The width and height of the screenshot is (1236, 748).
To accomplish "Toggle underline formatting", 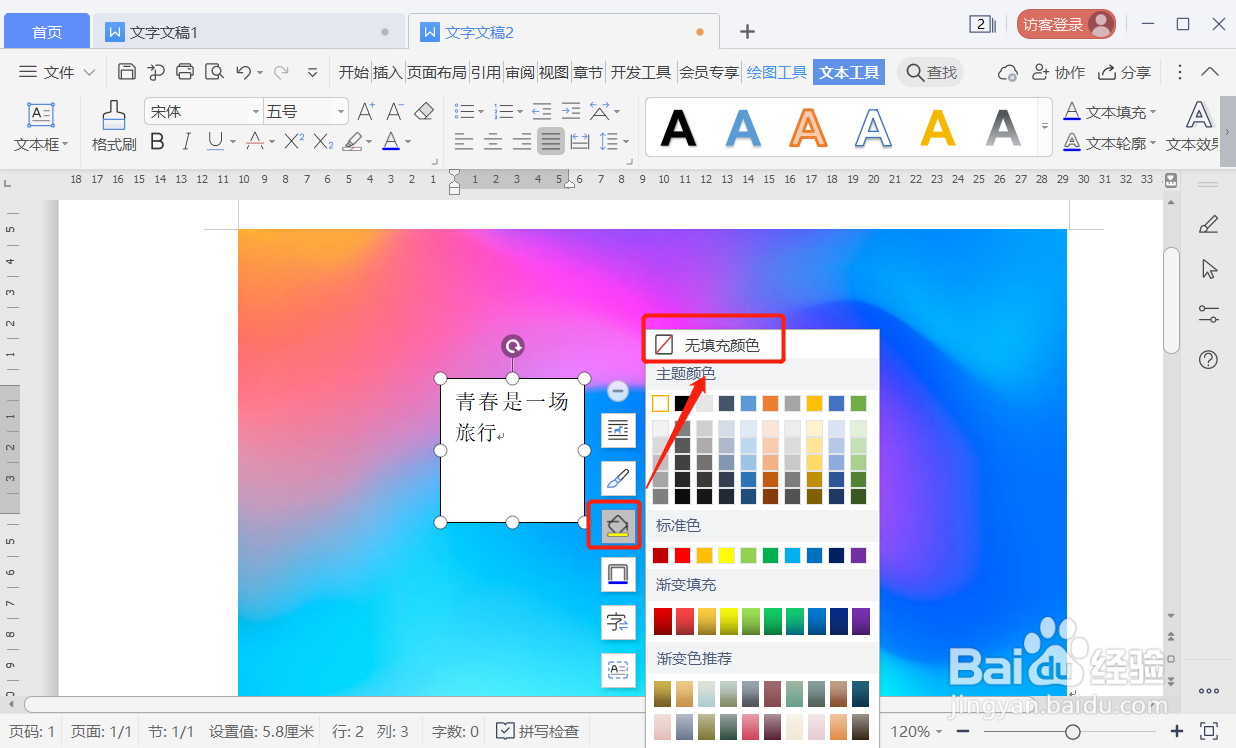I will [212, 141].
